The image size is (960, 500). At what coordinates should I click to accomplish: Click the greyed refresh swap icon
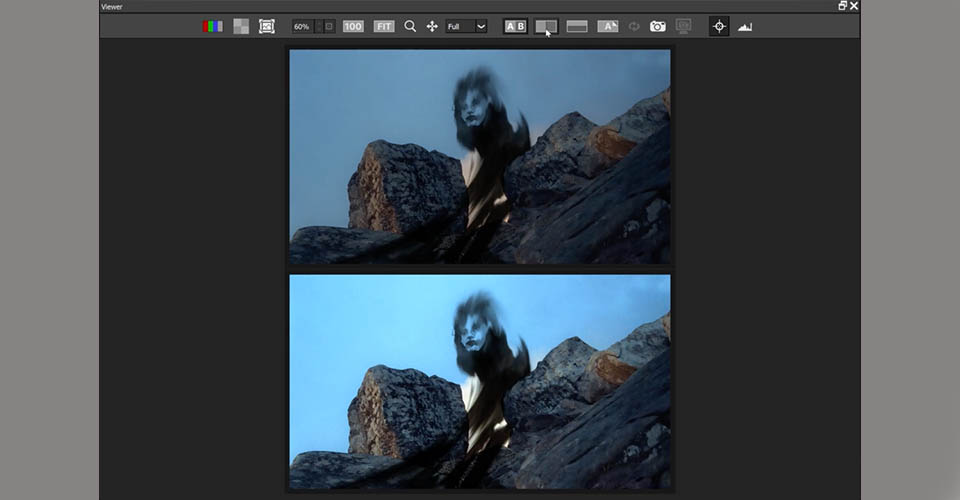(x=634, y=26)
